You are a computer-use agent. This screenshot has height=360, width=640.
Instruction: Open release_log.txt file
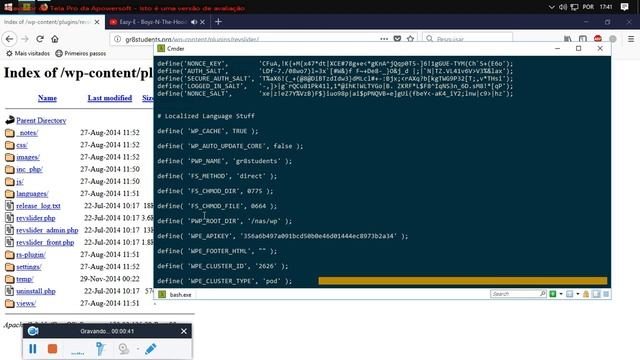pyautogui.click(x=38, y=206)
